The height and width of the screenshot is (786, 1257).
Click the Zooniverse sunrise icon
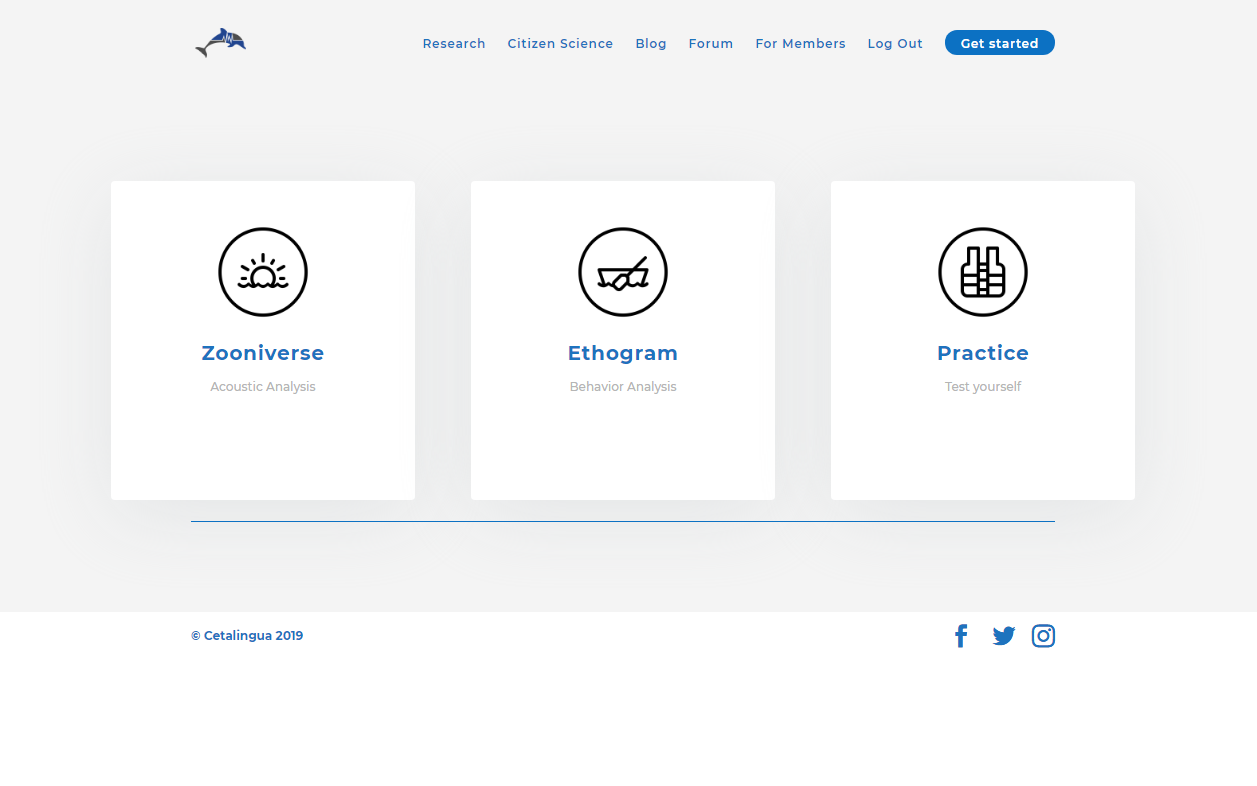tap(263, 272)
